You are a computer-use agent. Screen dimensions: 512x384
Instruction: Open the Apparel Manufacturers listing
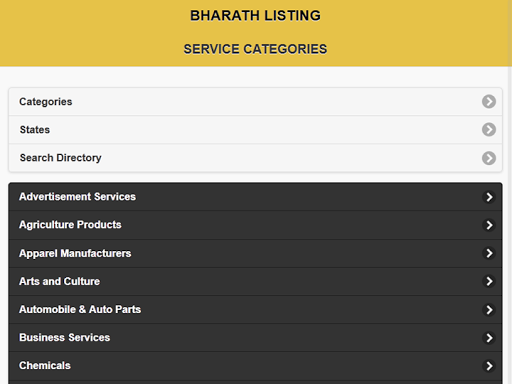click(x=255, y=253)
